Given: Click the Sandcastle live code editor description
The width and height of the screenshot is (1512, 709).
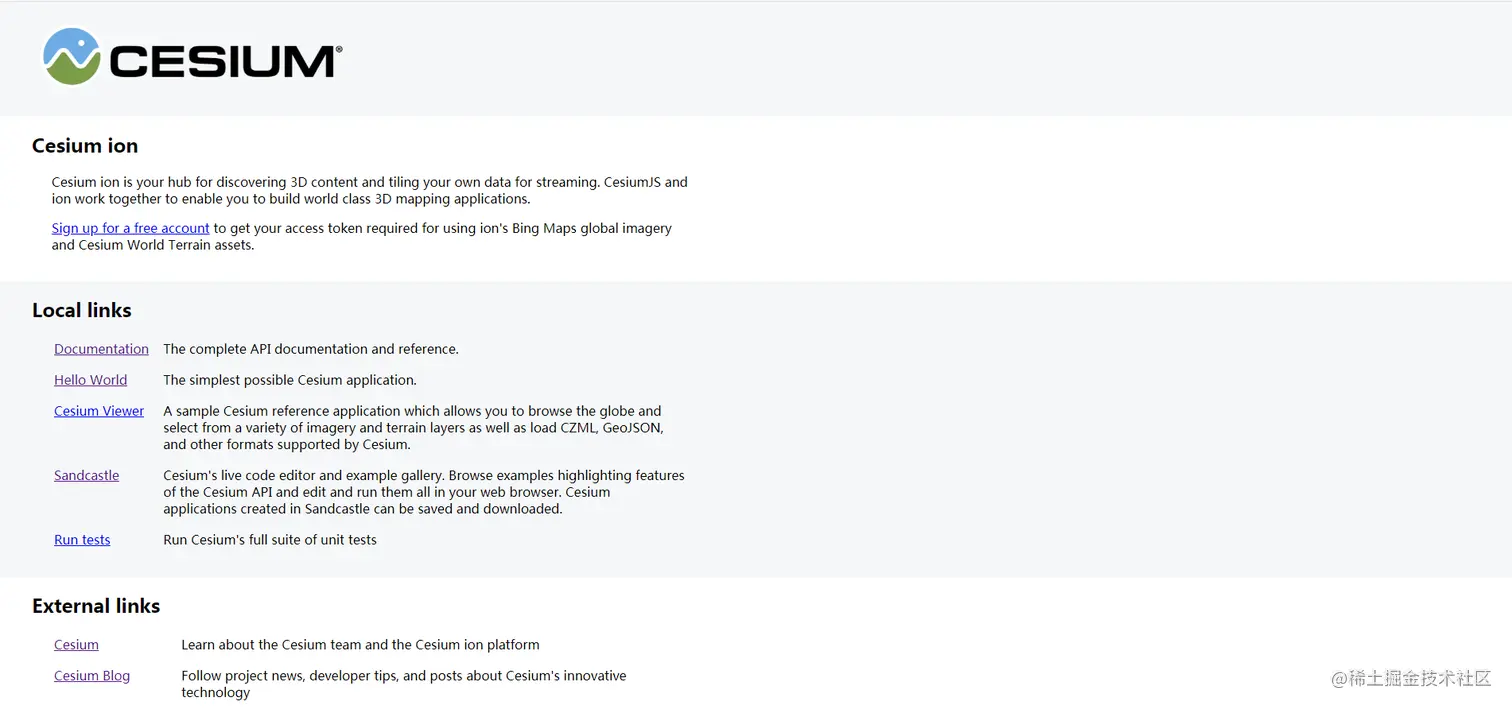Looking at the screenshot, I should point(424,492).
